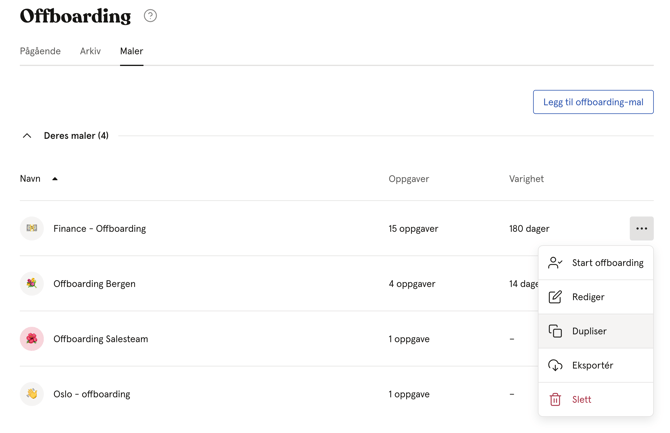This screenshot has height=433, width=670.
Task: Click the help question mark icon beside Offboarding
Action: pyautogui.click(x=150, y=16)
